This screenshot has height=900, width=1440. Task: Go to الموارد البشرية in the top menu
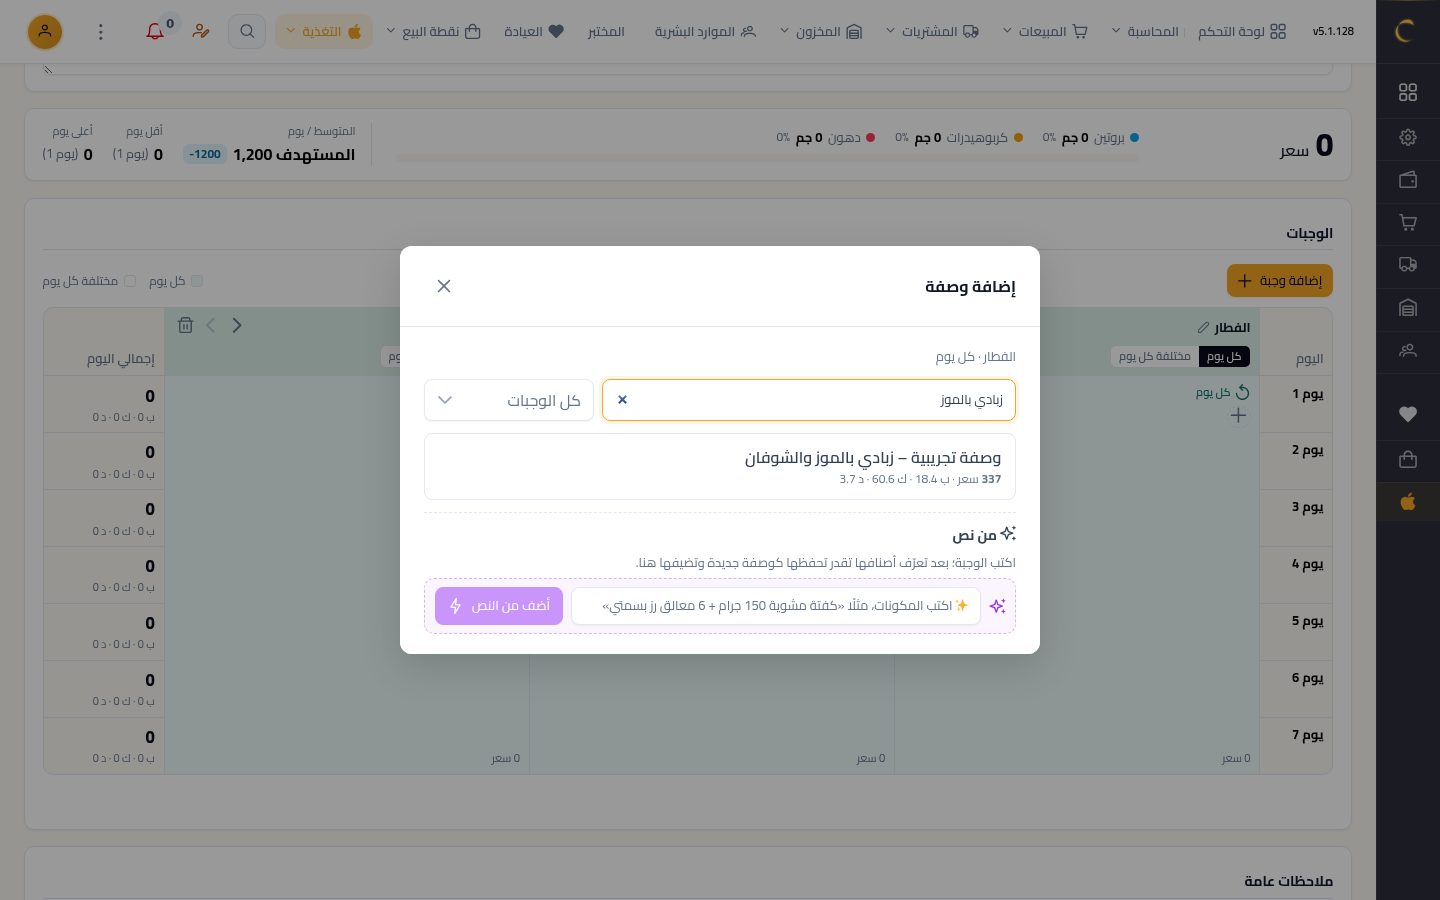tap(705, 31)
